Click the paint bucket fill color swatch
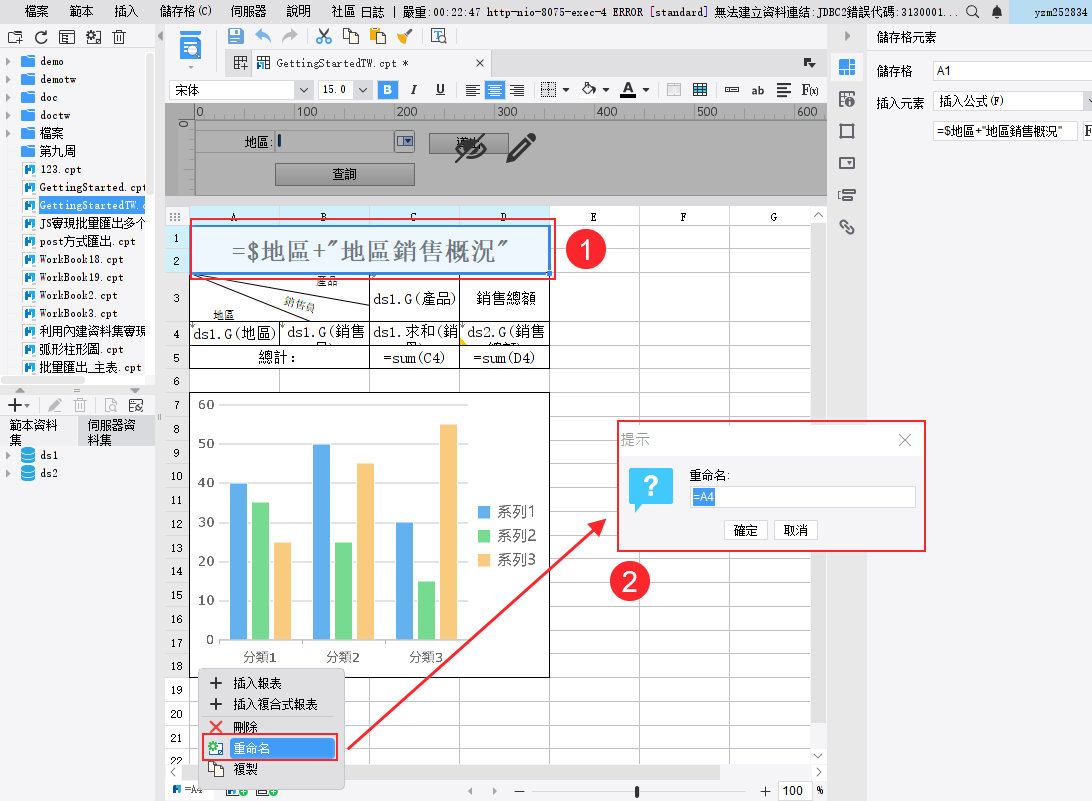The height and width of the screenshot is (801, 1092). (589, 89)
